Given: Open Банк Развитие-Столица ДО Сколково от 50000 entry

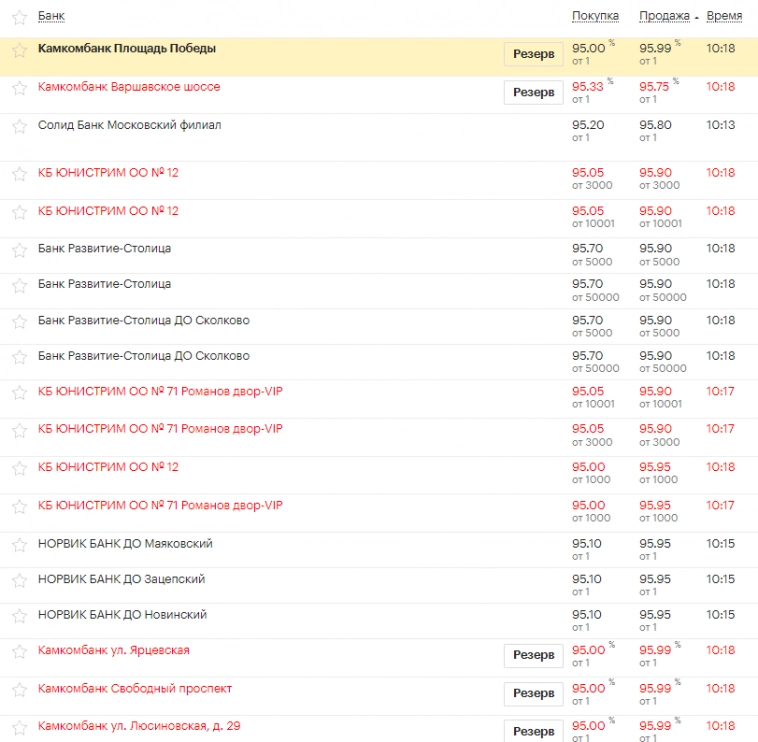Looking at the screenshot, I should [144, 356].
